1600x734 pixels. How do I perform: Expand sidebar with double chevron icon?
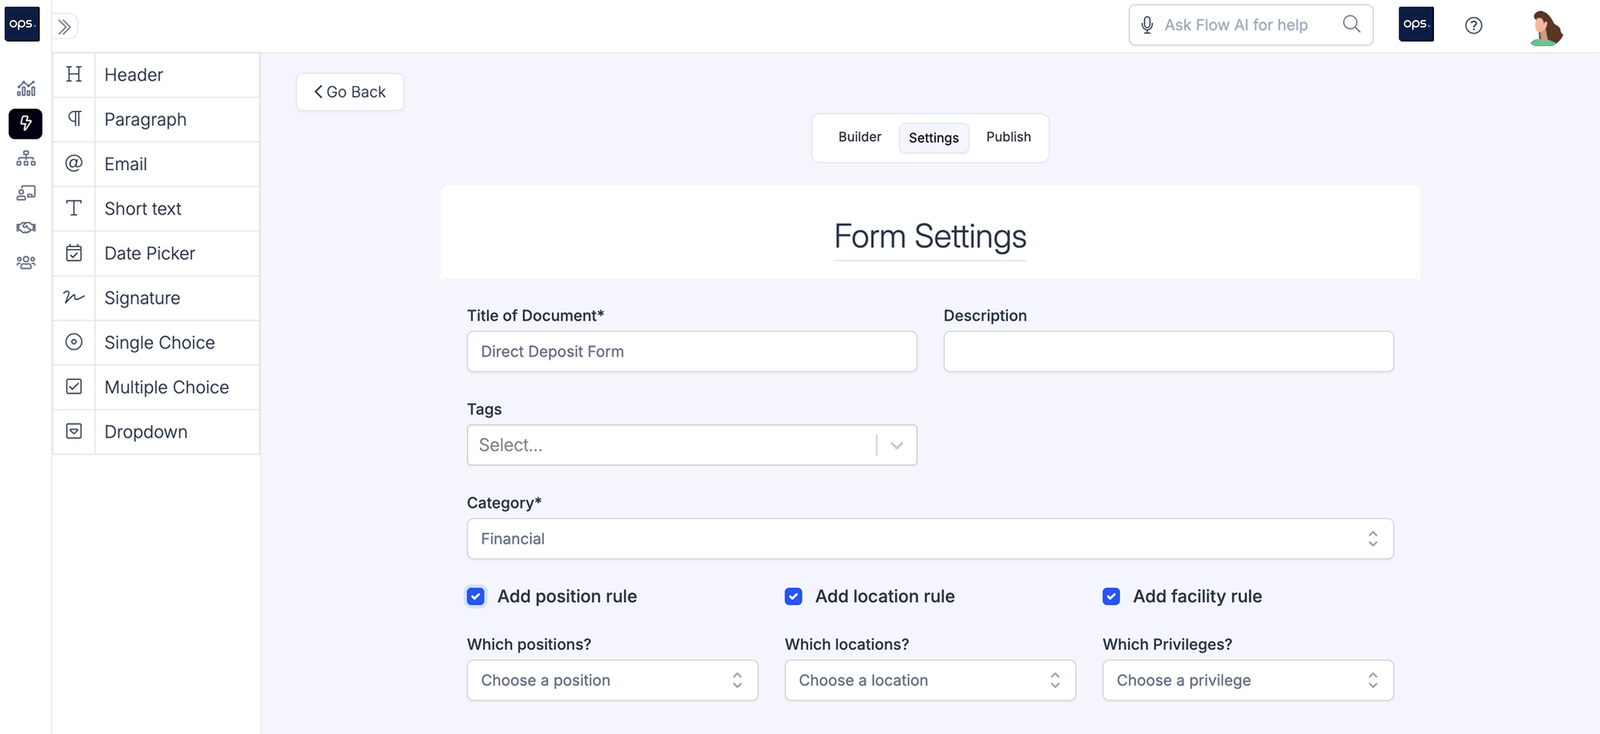[x=65, y=27]
